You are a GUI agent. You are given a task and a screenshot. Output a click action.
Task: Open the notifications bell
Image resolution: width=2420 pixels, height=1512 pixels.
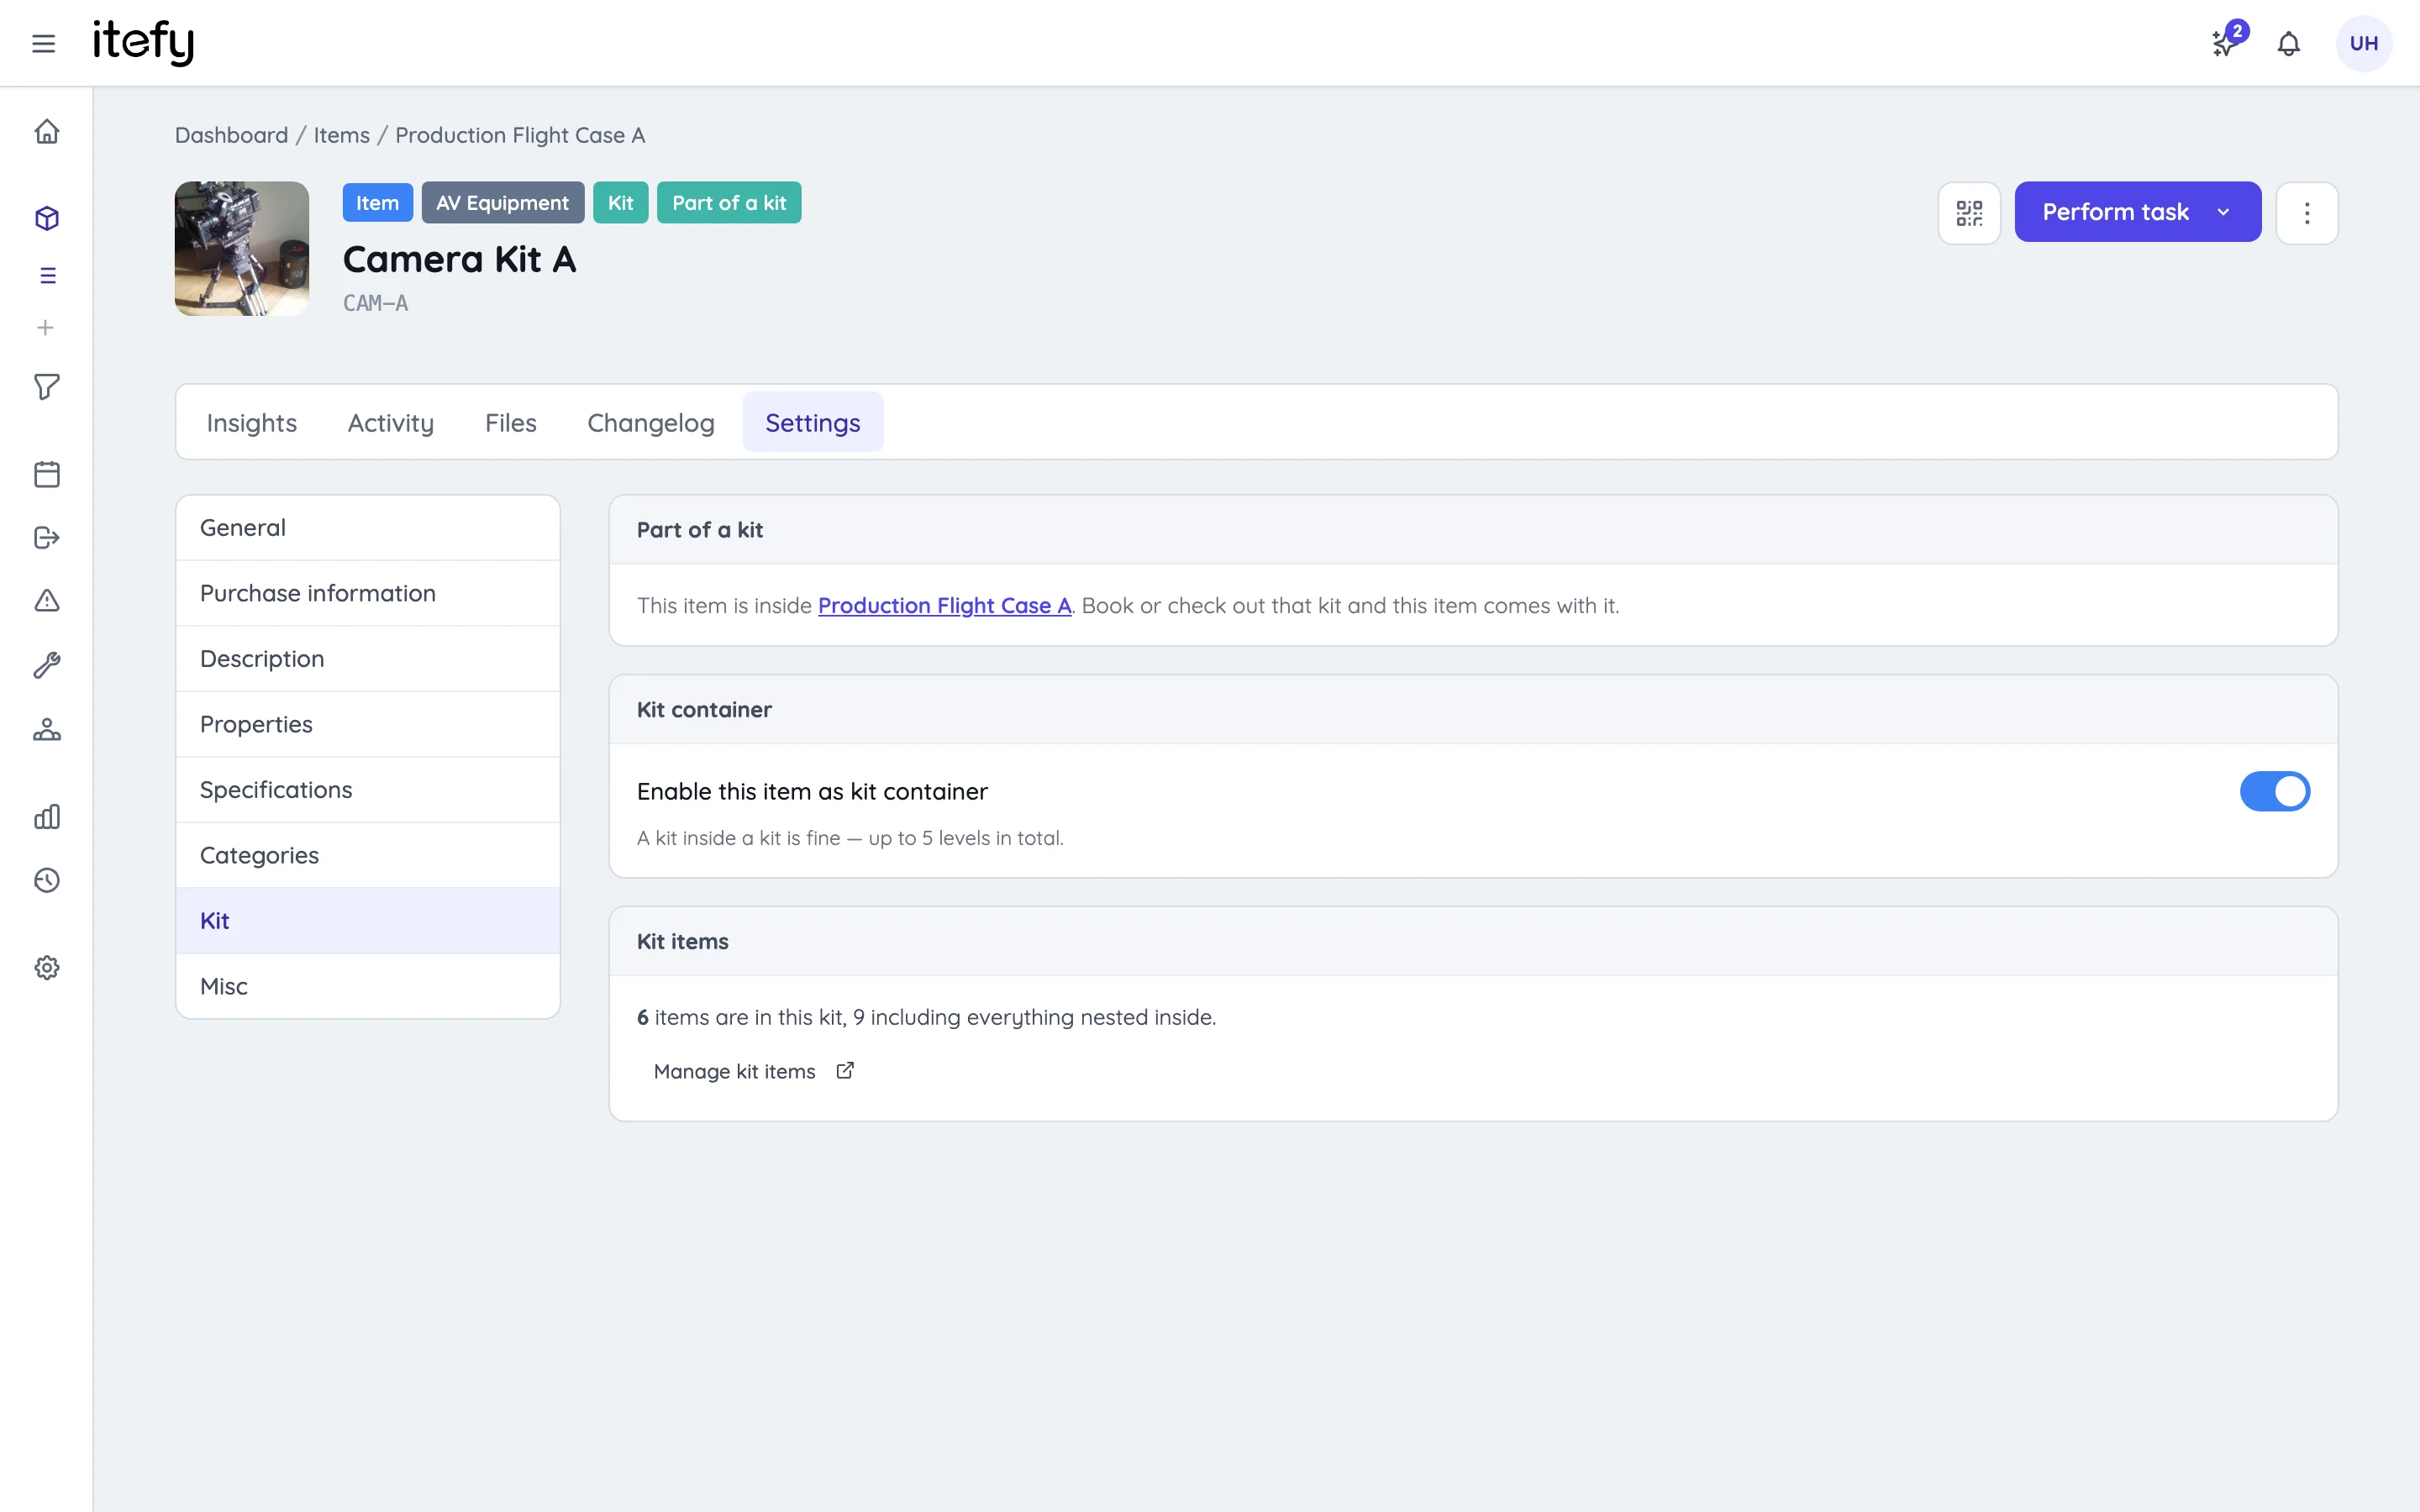pos(2288,43)
